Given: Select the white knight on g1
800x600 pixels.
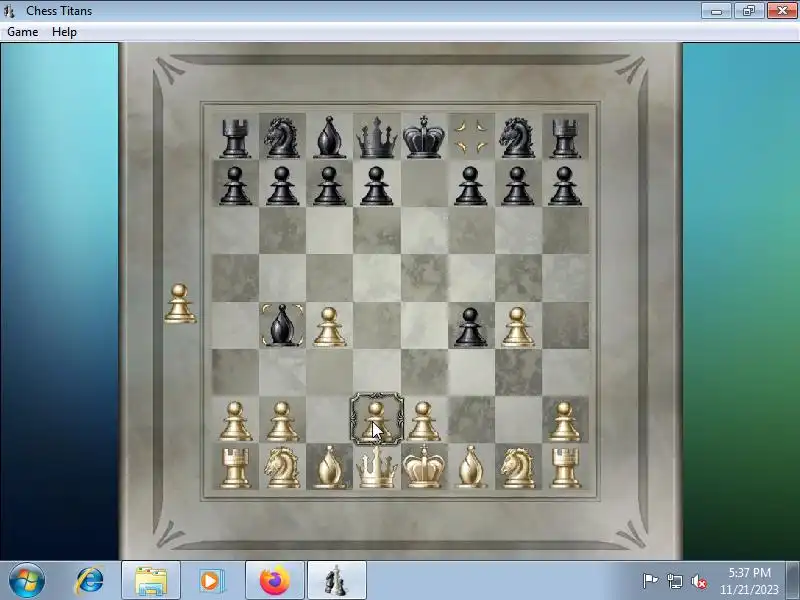Looking at the screenshot, I should (517, 467).
